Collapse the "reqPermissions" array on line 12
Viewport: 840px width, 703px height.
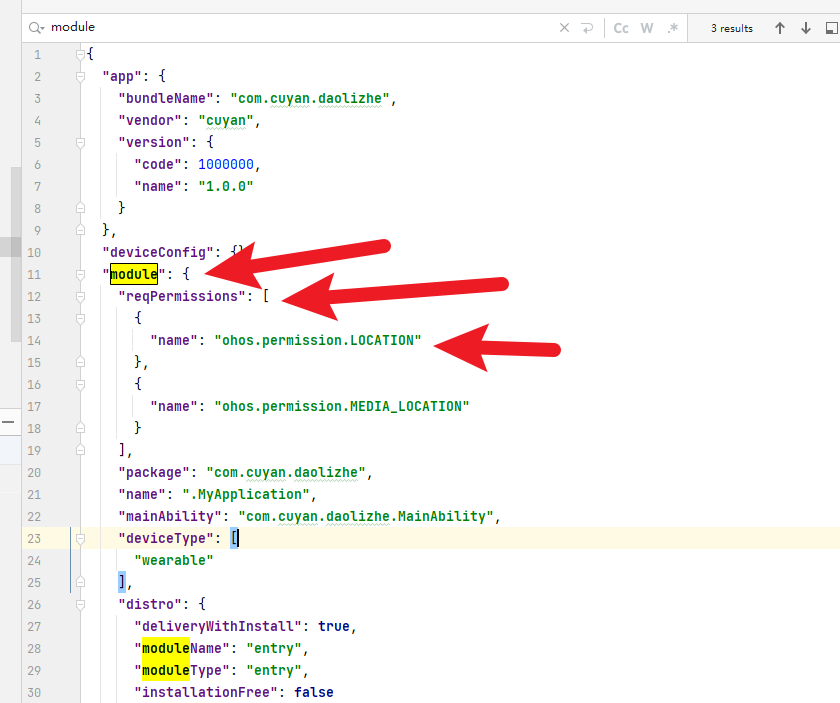tap(80, 296)
